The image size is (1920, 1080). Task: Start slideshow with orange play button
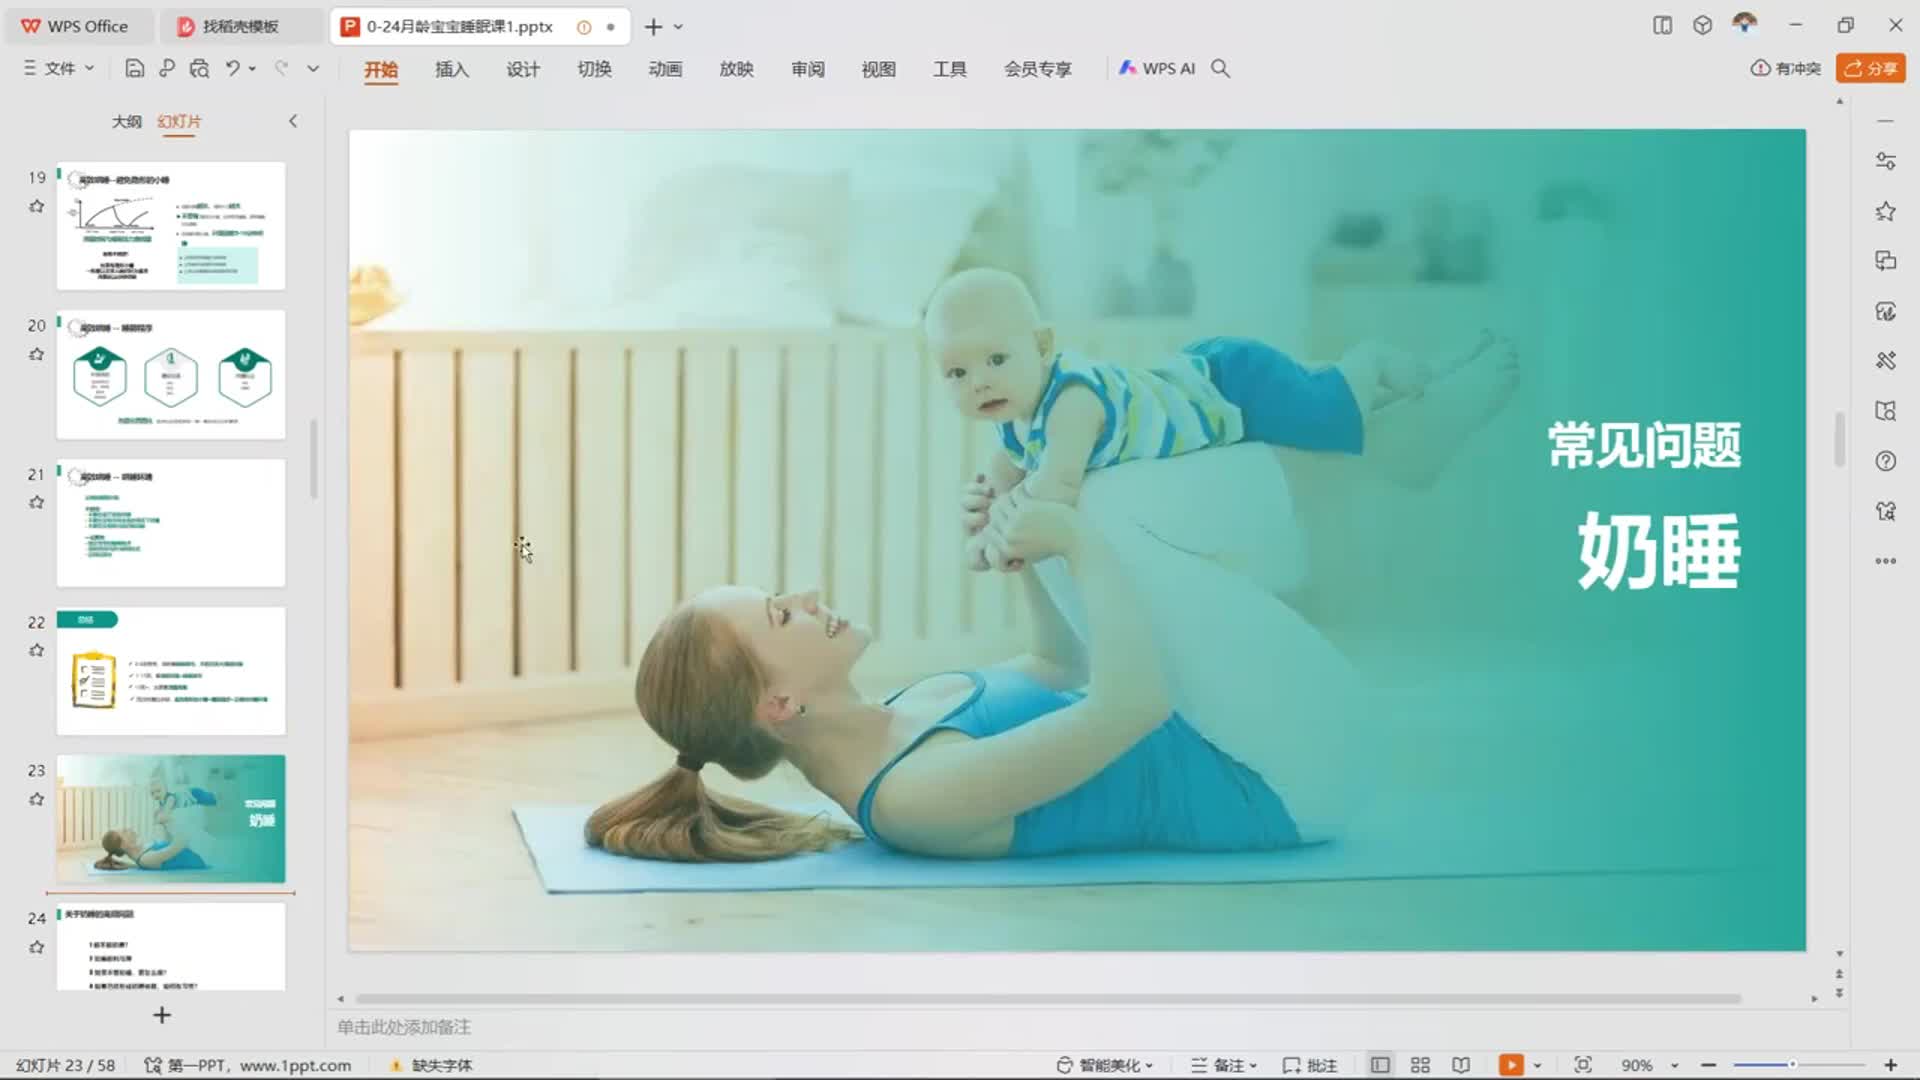1510,1065
